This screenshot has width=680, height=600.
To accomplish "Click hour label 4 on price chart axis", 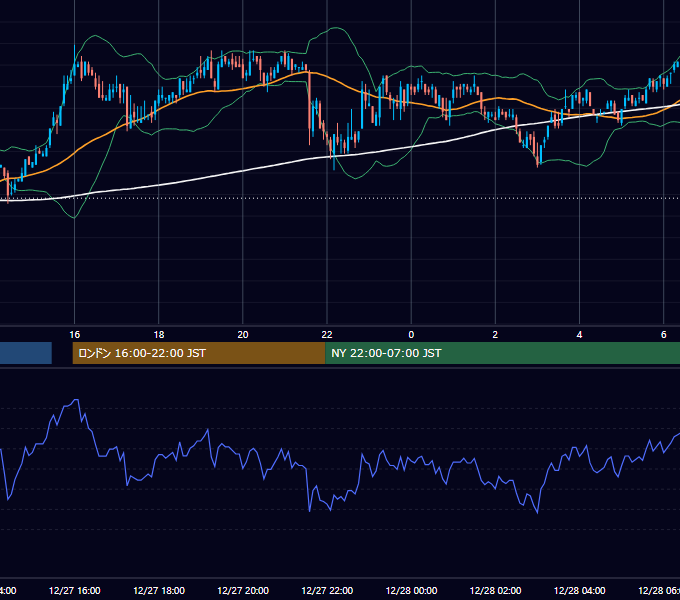I will pyautogui.click(x=579, y=334).
